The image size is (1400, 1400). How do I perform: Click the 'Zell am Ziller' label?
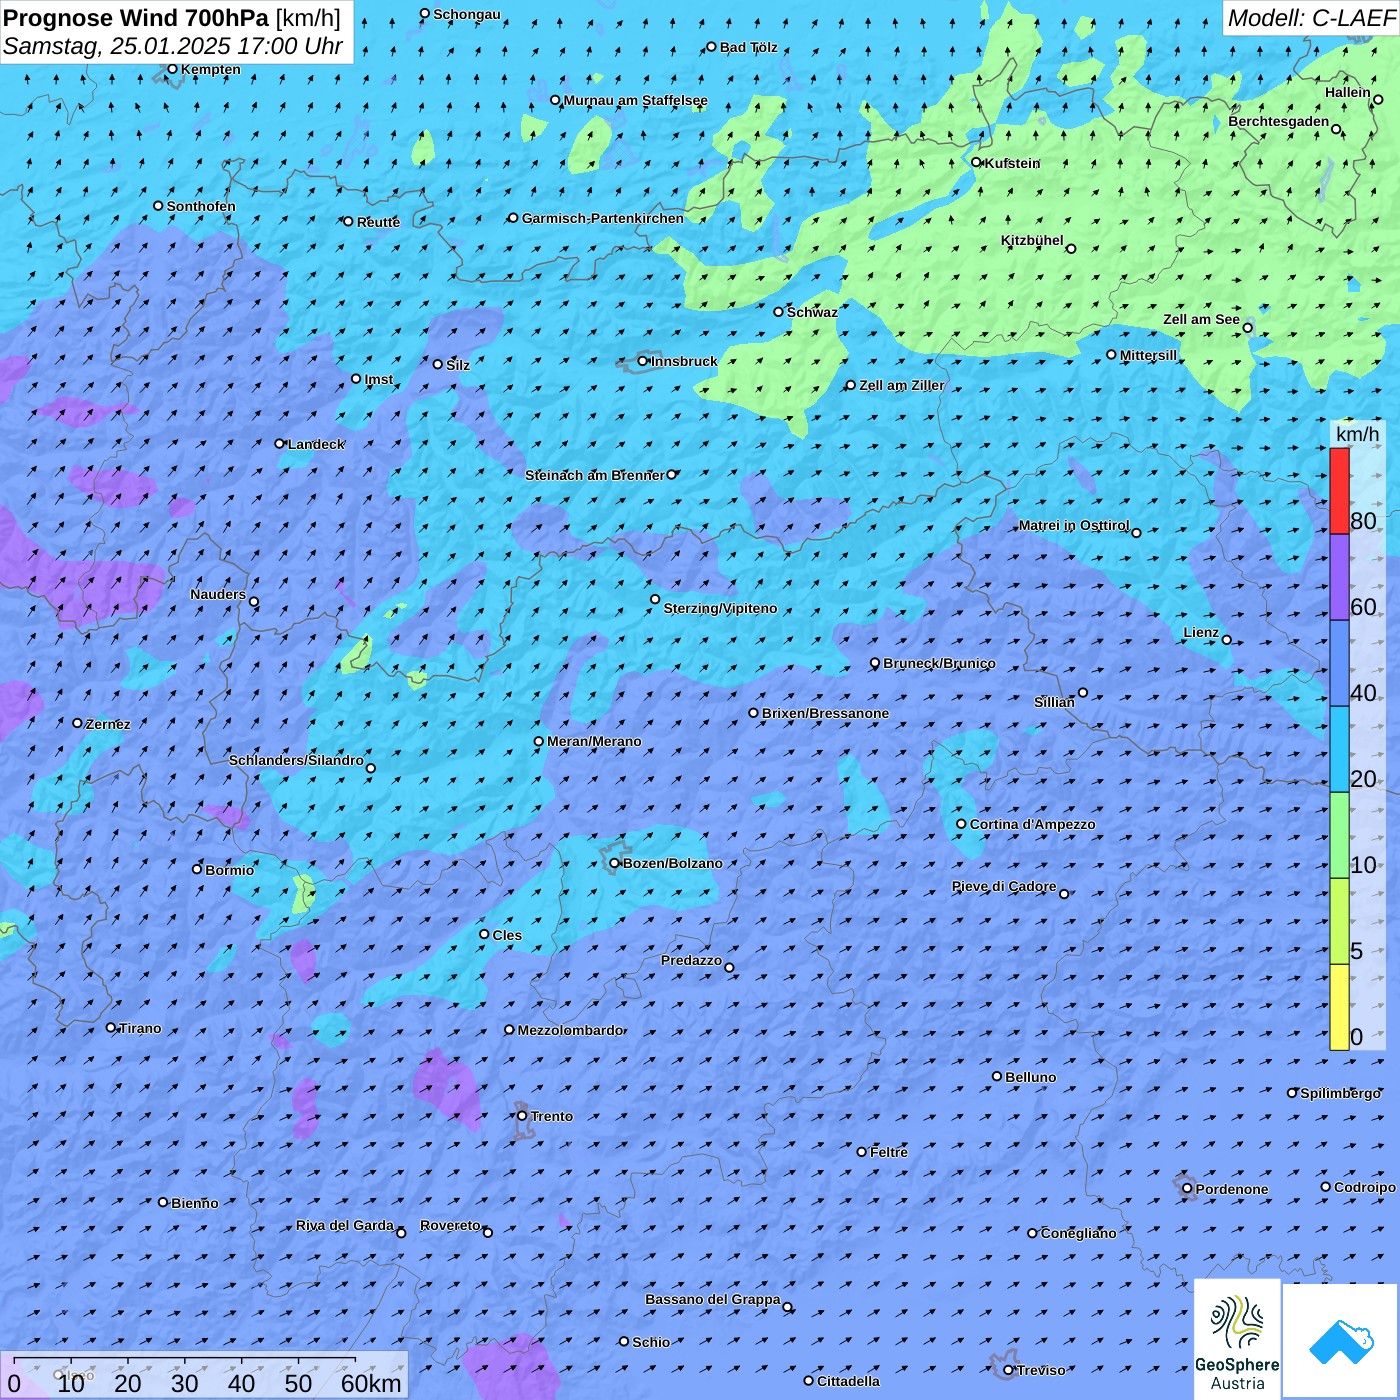point(902,385)
